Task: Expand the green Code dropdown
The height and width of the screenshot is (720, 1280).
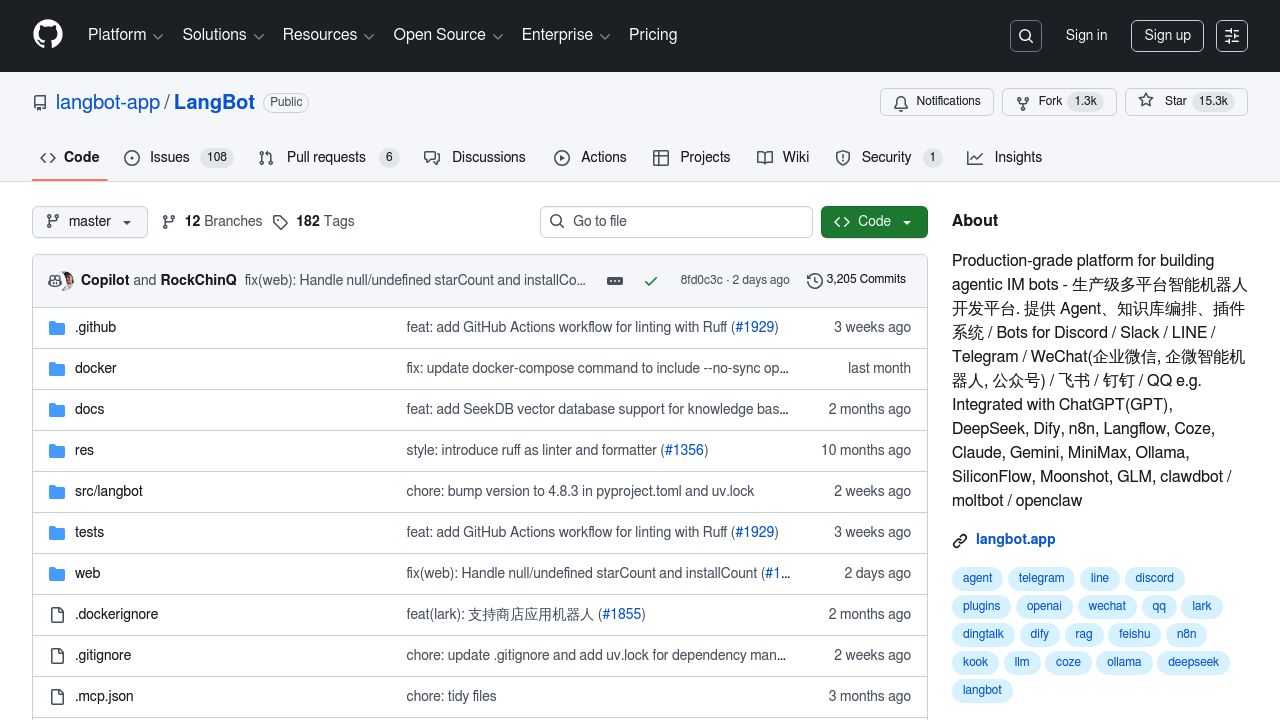Action: click(x=874, y=222)
